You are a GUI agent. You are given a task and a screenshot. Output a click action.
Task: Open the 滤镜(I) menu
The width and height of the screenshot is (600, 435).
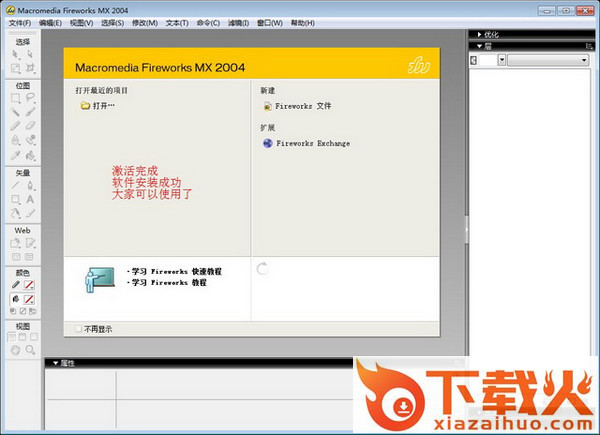(x=238, y=23)
